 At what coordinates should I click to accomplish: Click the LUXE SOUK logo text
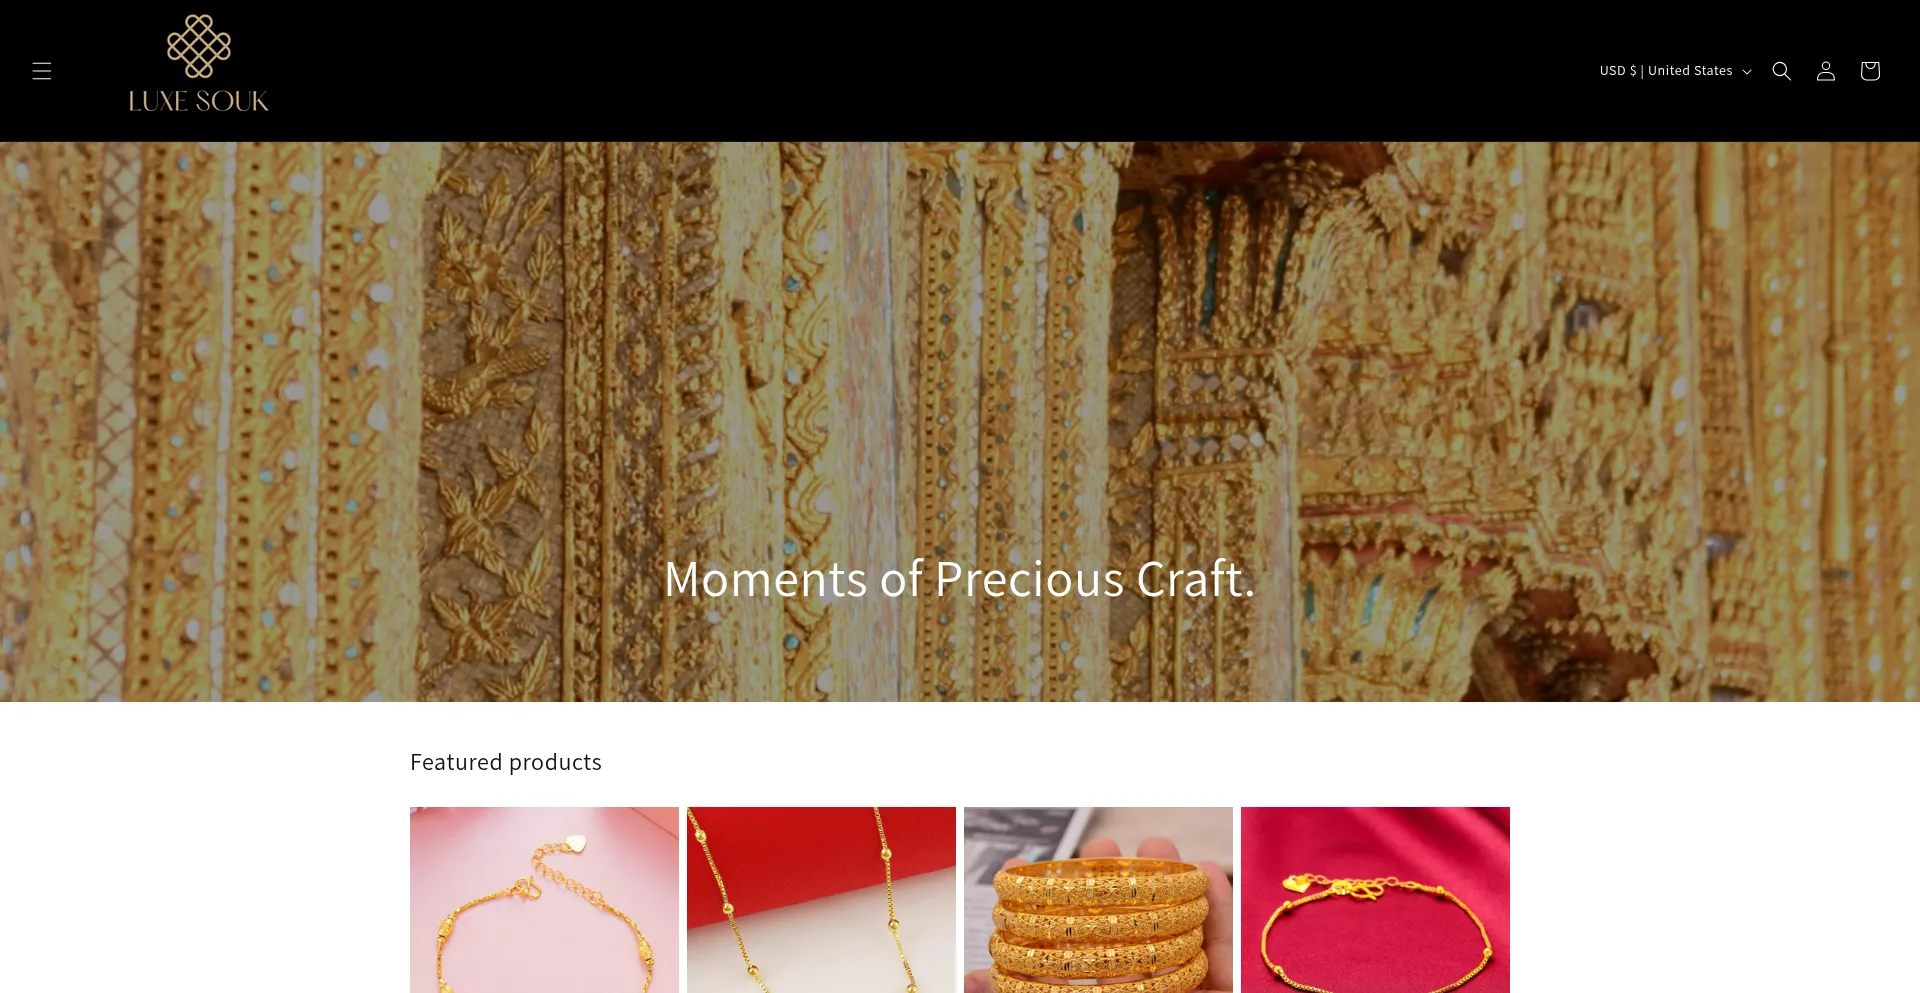pyautogui.click(x=199, y=101)
